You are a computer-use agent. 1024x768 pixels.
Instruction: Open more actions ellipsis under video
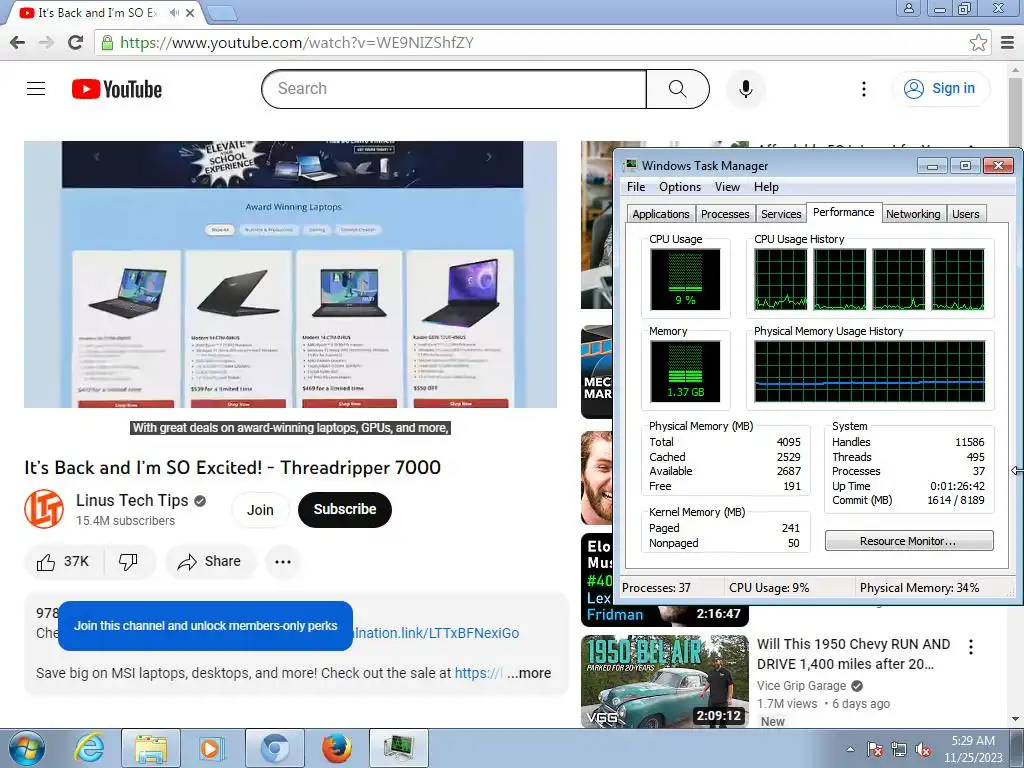click(x=283, y=562)
